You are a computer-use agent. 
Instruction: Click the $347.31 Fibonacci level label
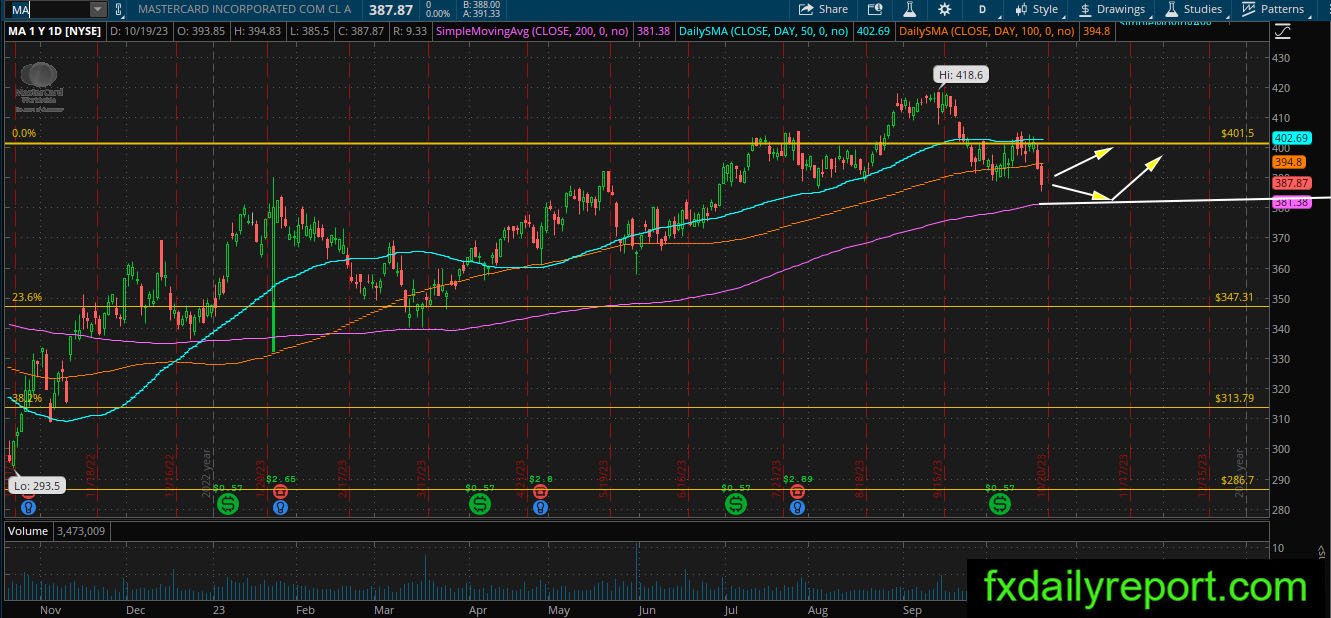[x=1234, y=297]
